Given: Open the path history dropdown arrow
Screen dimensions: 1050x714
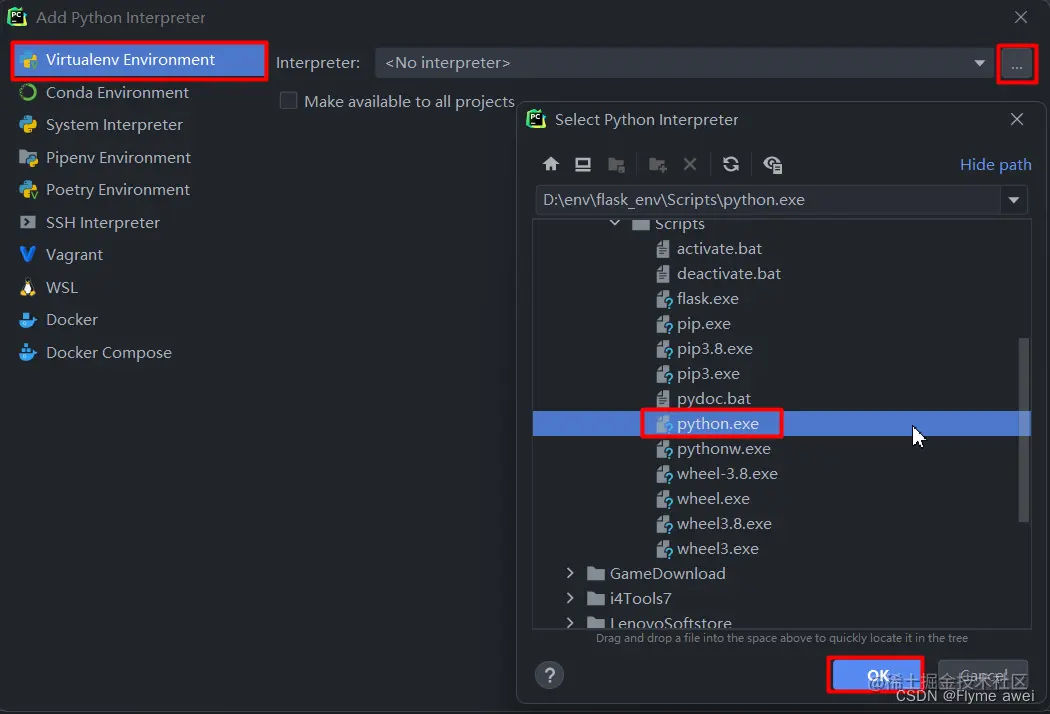Looking at the screenshot, I should tap(1014, 200).
